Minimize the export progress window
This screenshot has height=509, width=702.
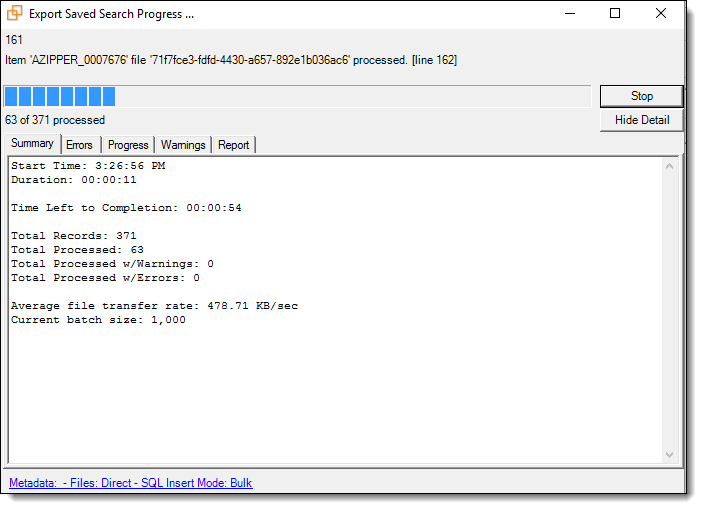pyautogui.click(x=569, y=14)
